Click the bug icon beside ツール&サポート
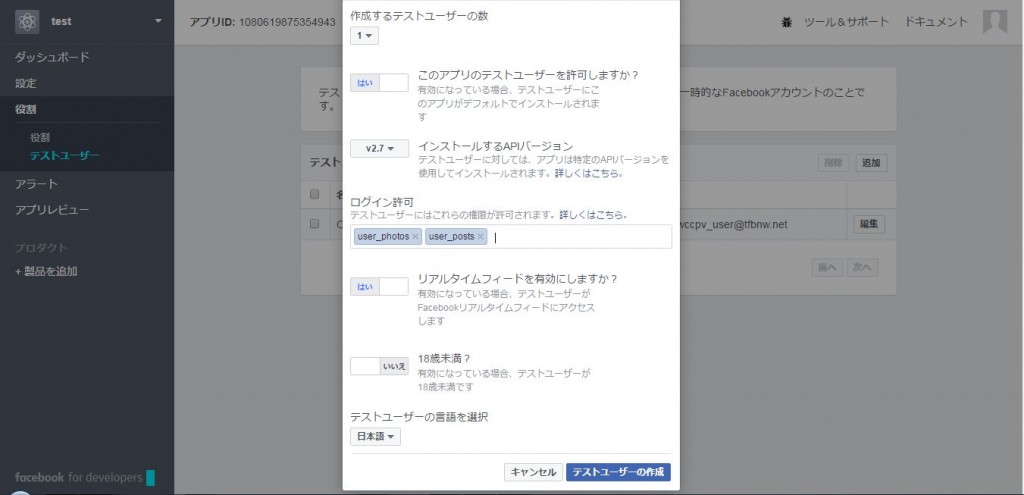Screen dimensions: 1024x495 (786, 22)
